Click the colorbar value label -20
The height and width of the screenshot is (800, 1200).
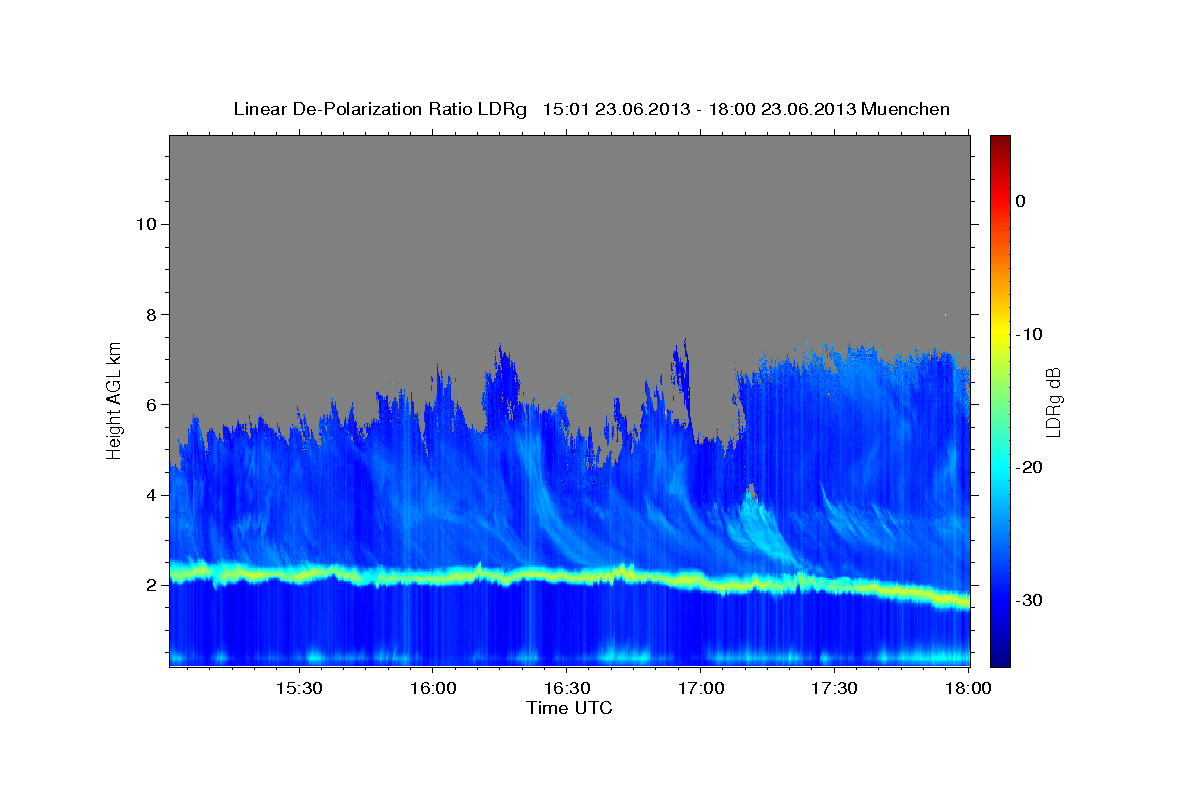1030,467
